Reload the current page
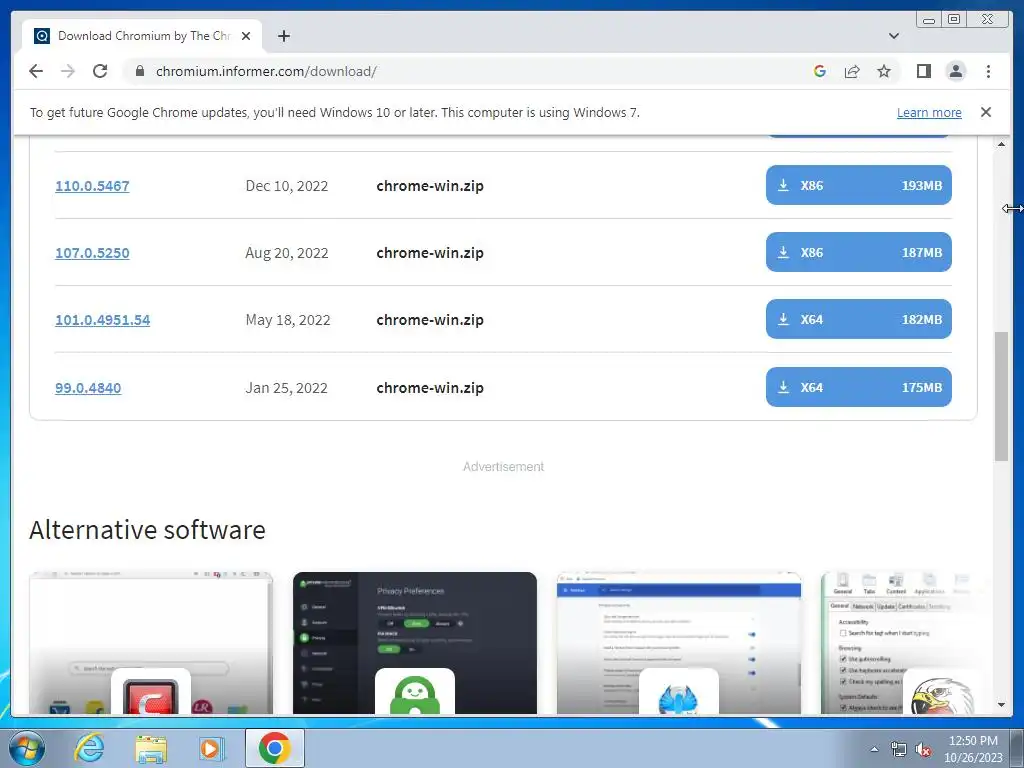 [x=100, y=71]
